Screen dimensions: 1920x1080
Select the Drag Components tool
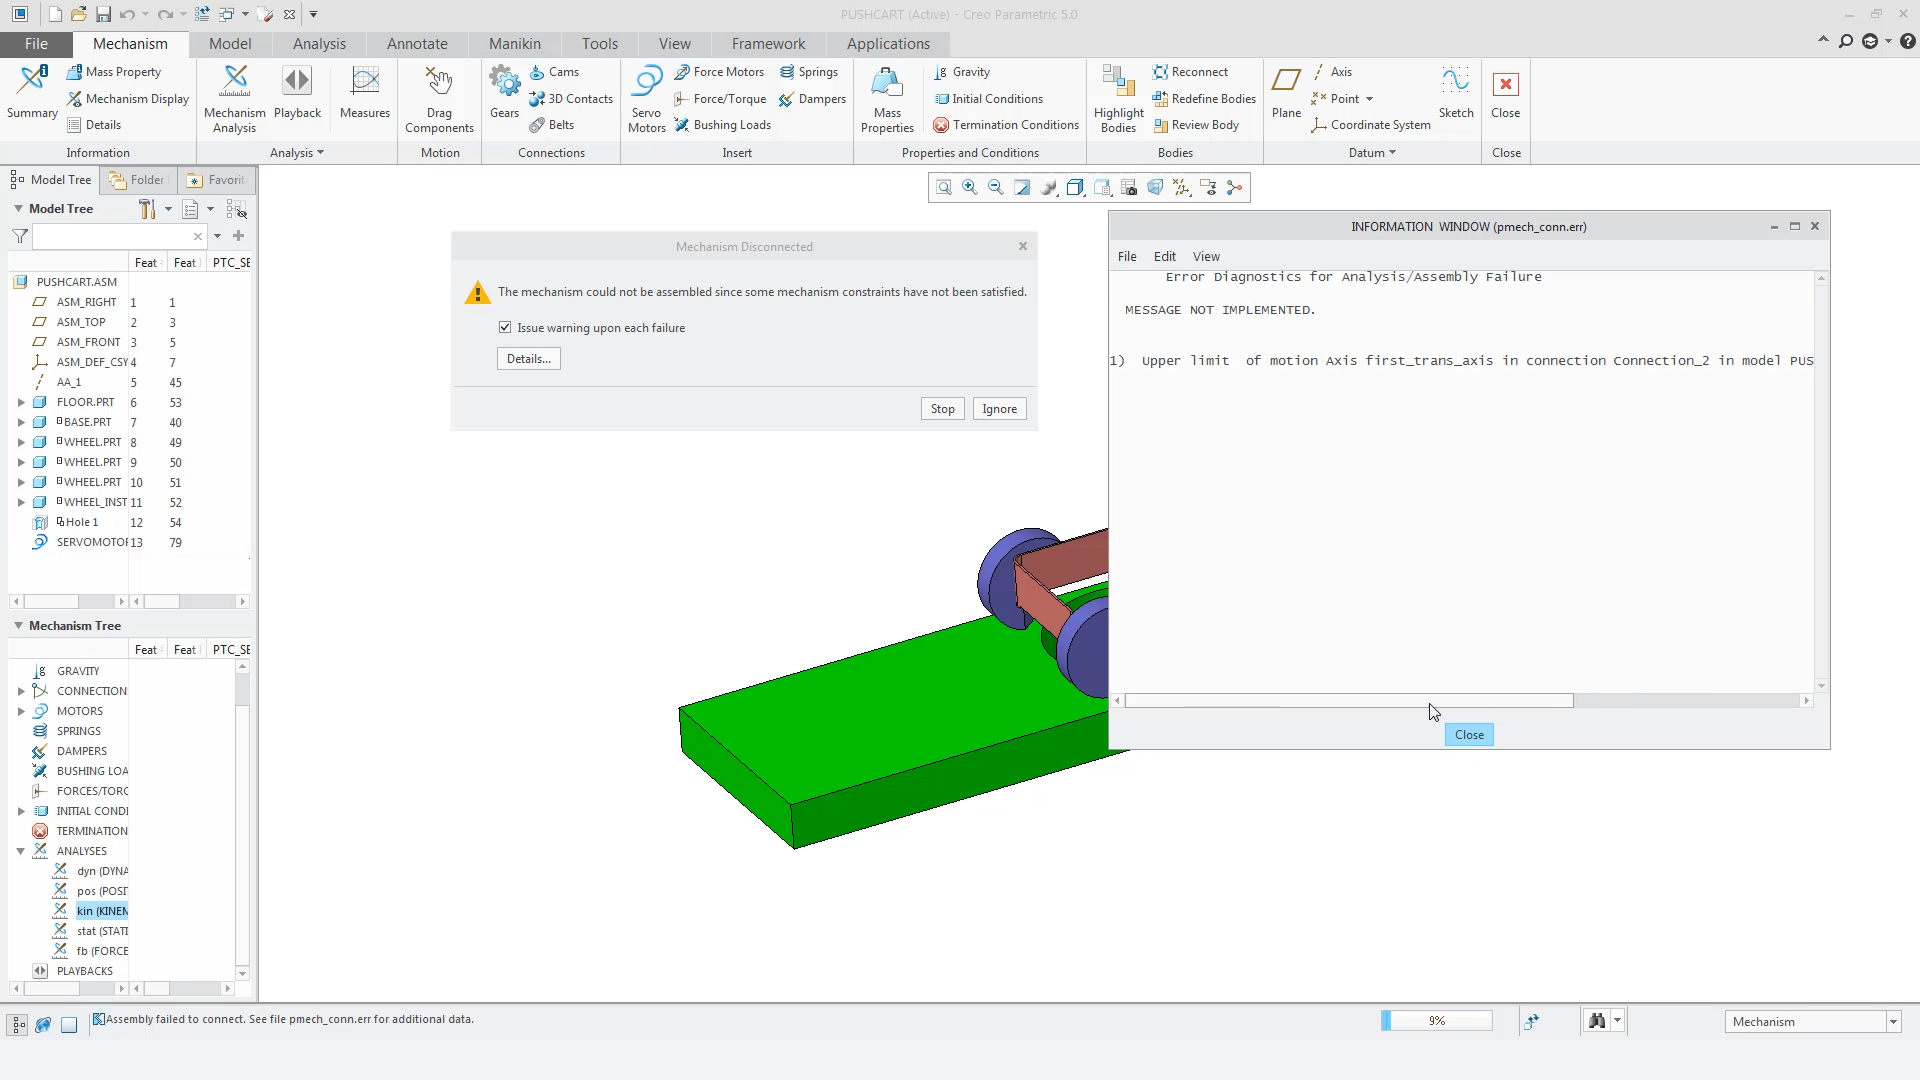pyautogui.click(x=439, y=99)
